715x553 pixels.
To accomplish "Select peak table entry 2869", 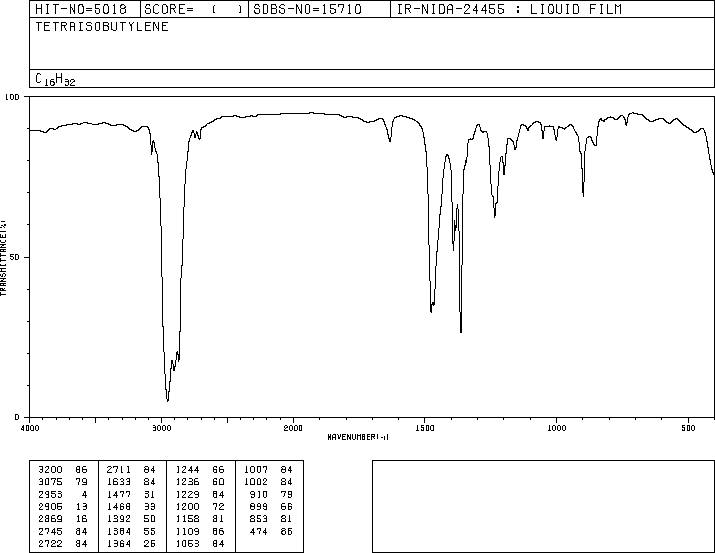I will click(x=50, y=519).
